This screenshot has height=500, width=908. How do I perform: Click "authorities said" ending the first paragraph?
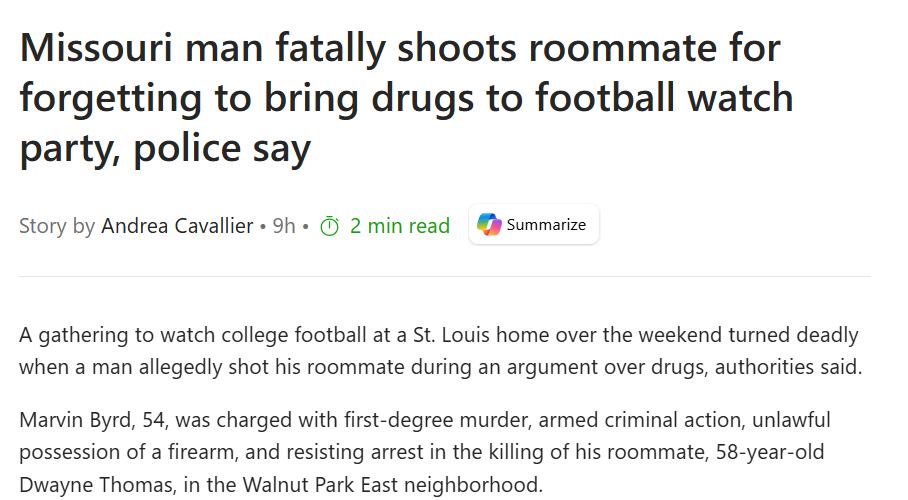tap(788, 367)
